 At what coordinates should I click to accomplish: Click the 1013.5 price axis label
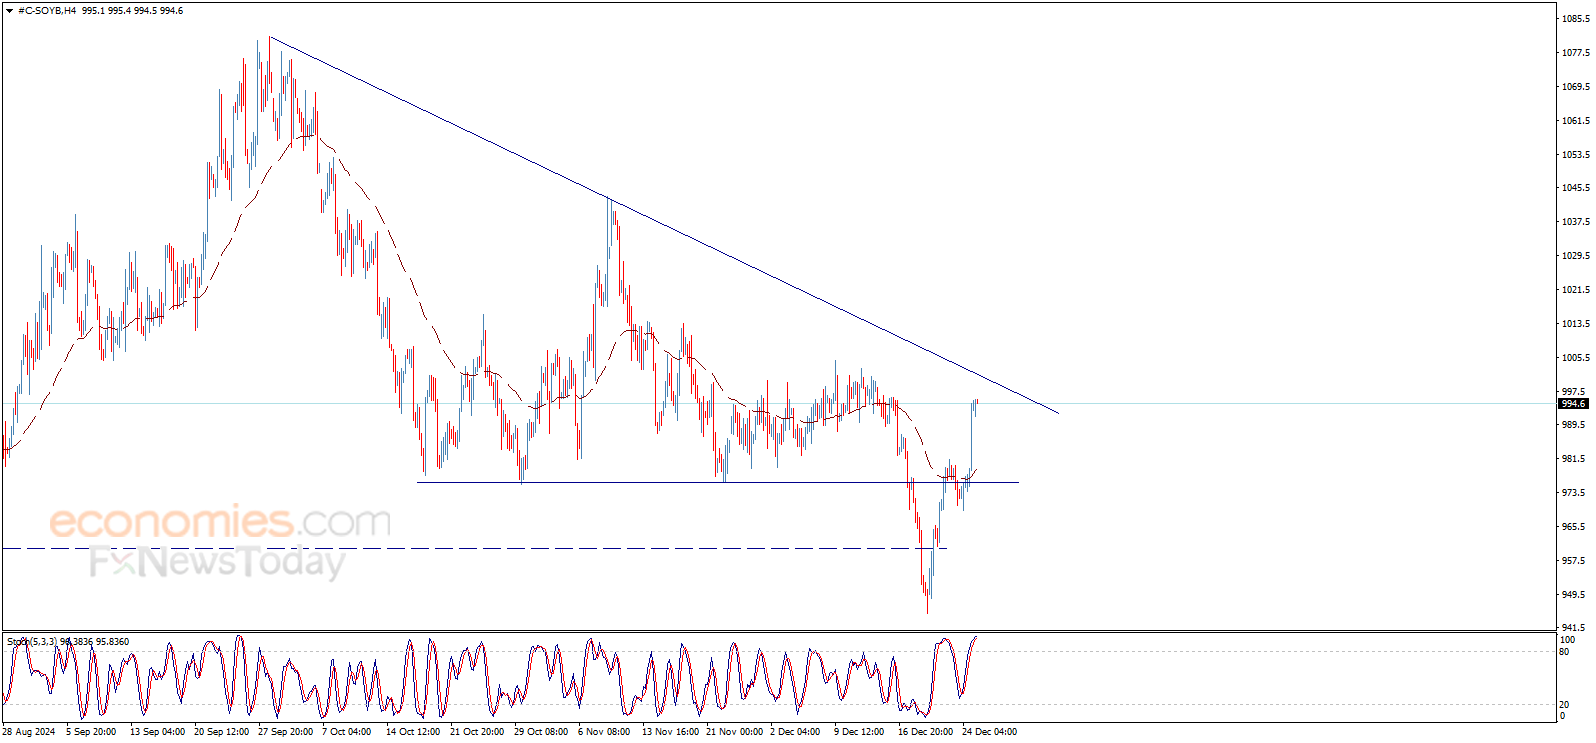click(x=1576, y=324)
